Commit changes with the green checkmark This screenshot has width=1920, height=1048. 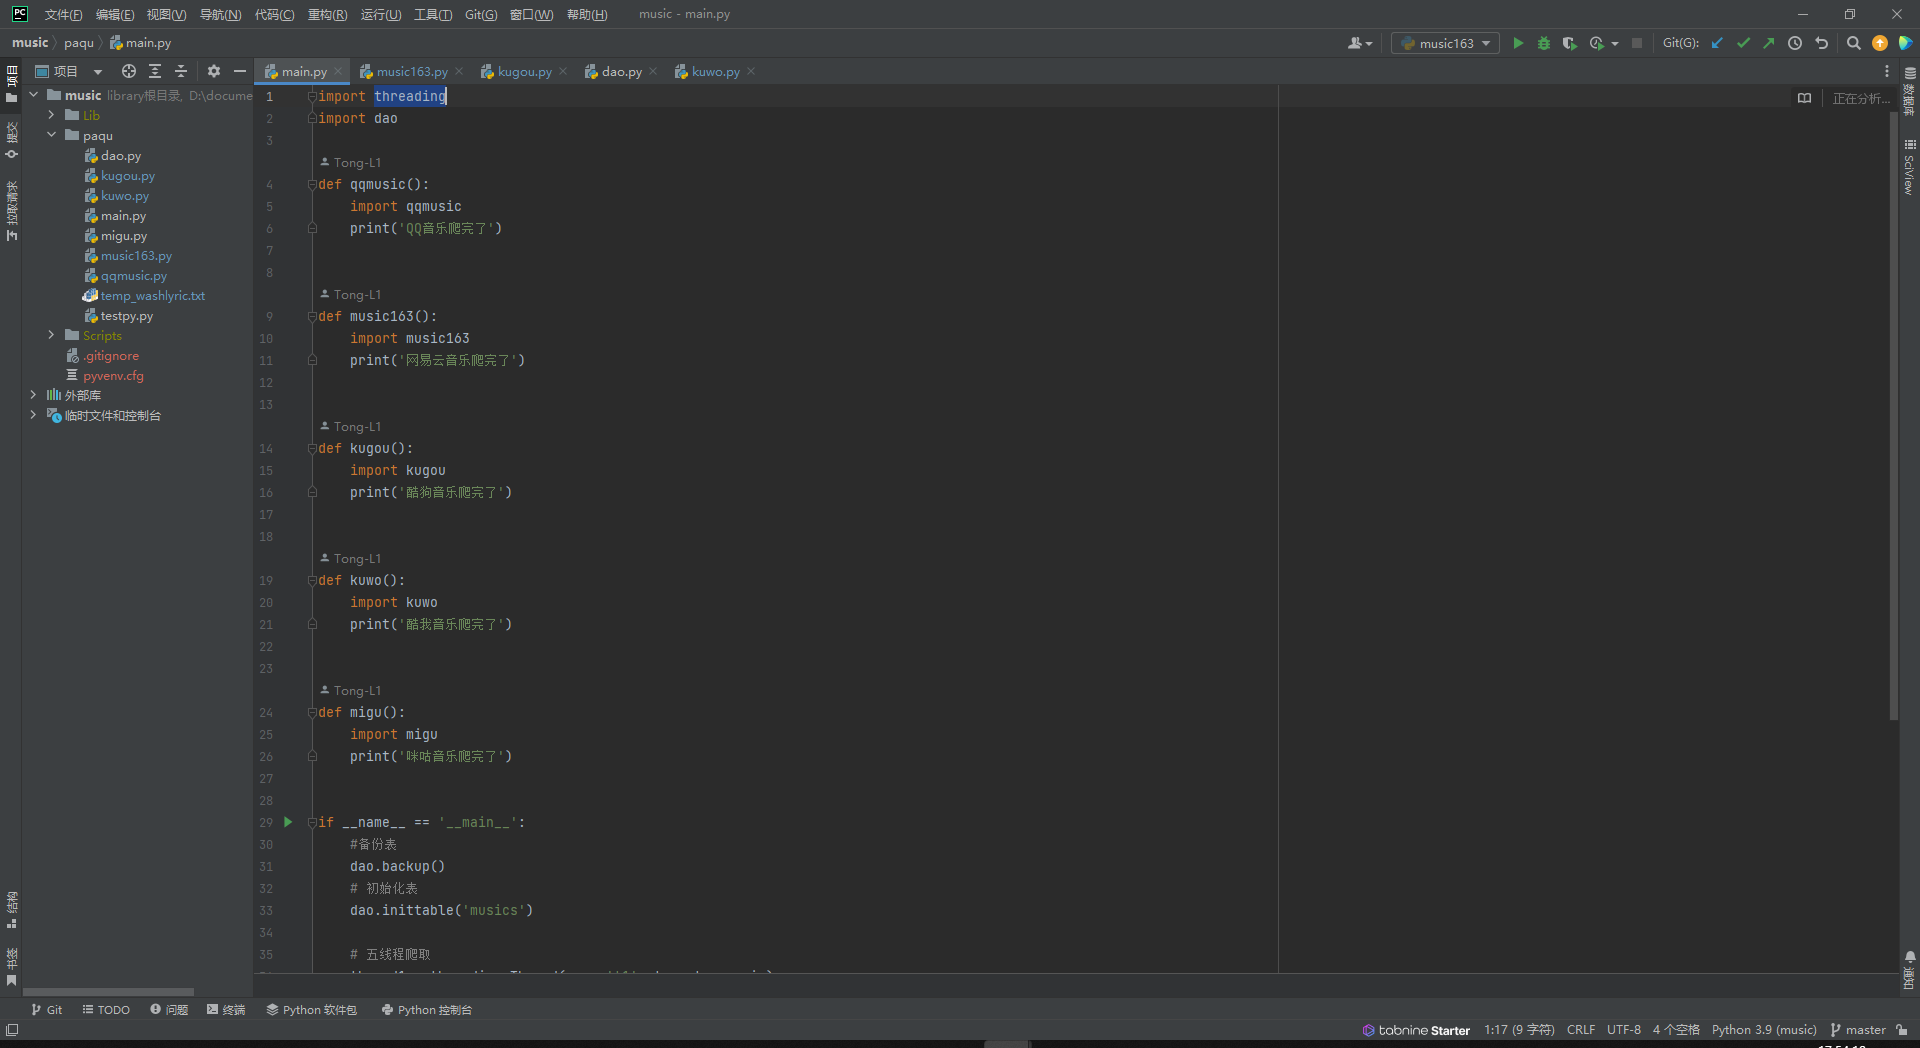click(1743, 43)
